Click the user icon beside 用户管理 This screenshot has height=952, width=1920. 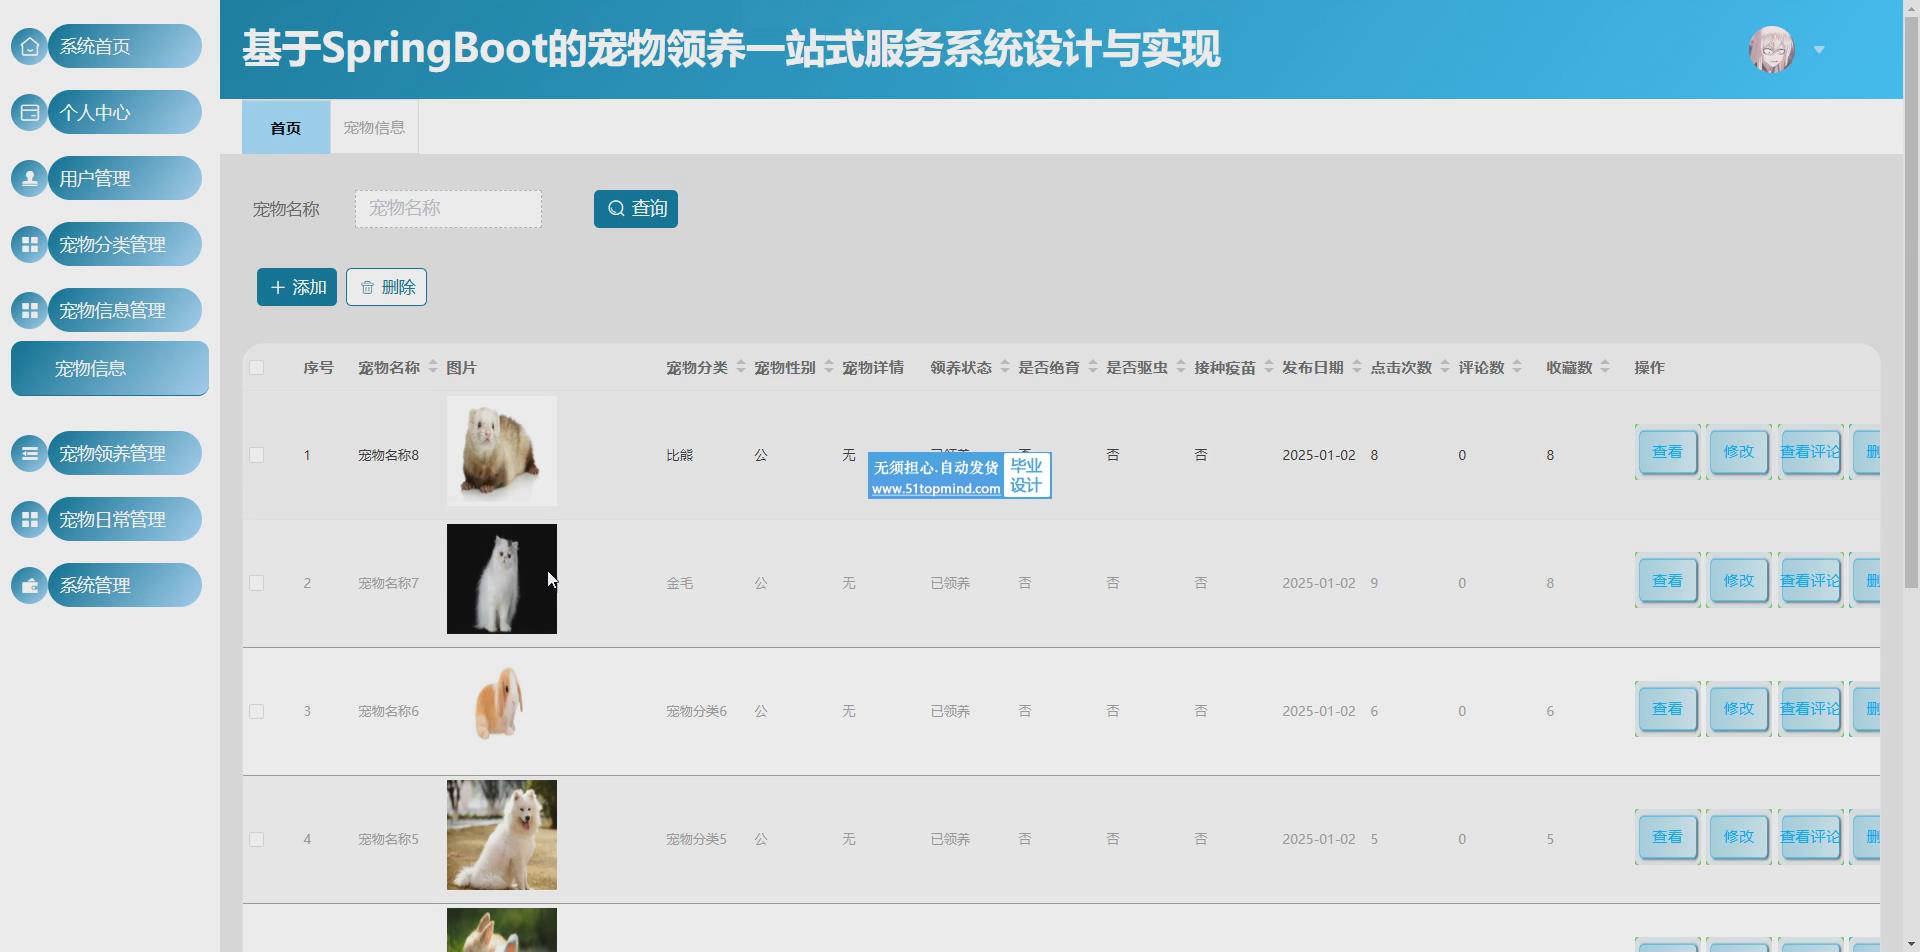[30, 178]
